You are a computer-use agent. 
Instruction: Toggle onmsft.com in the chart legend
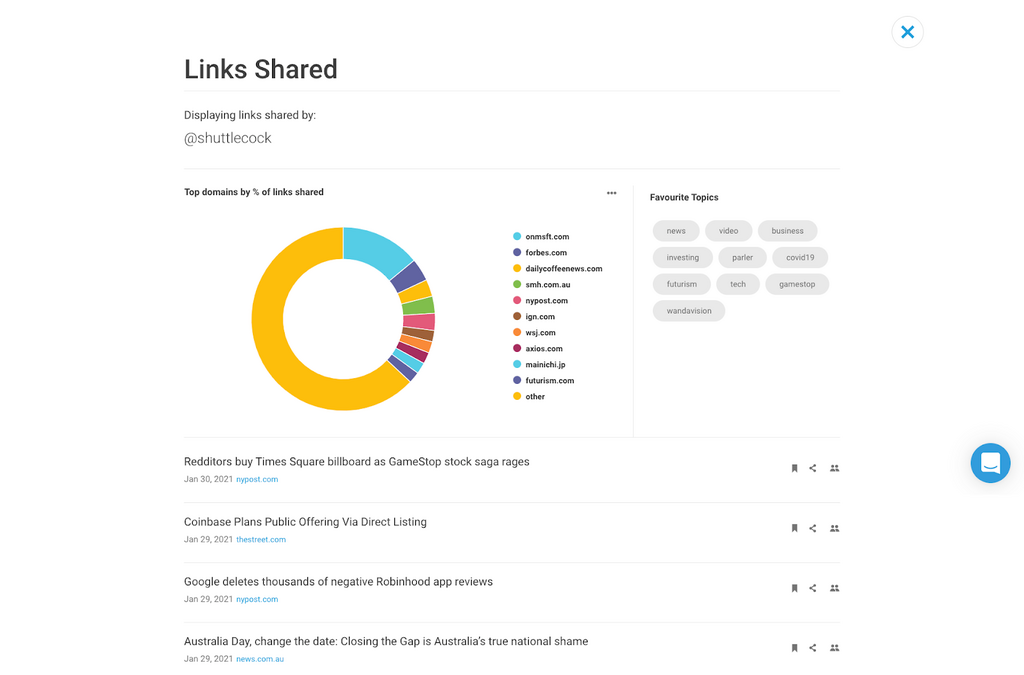coord(546,237)
